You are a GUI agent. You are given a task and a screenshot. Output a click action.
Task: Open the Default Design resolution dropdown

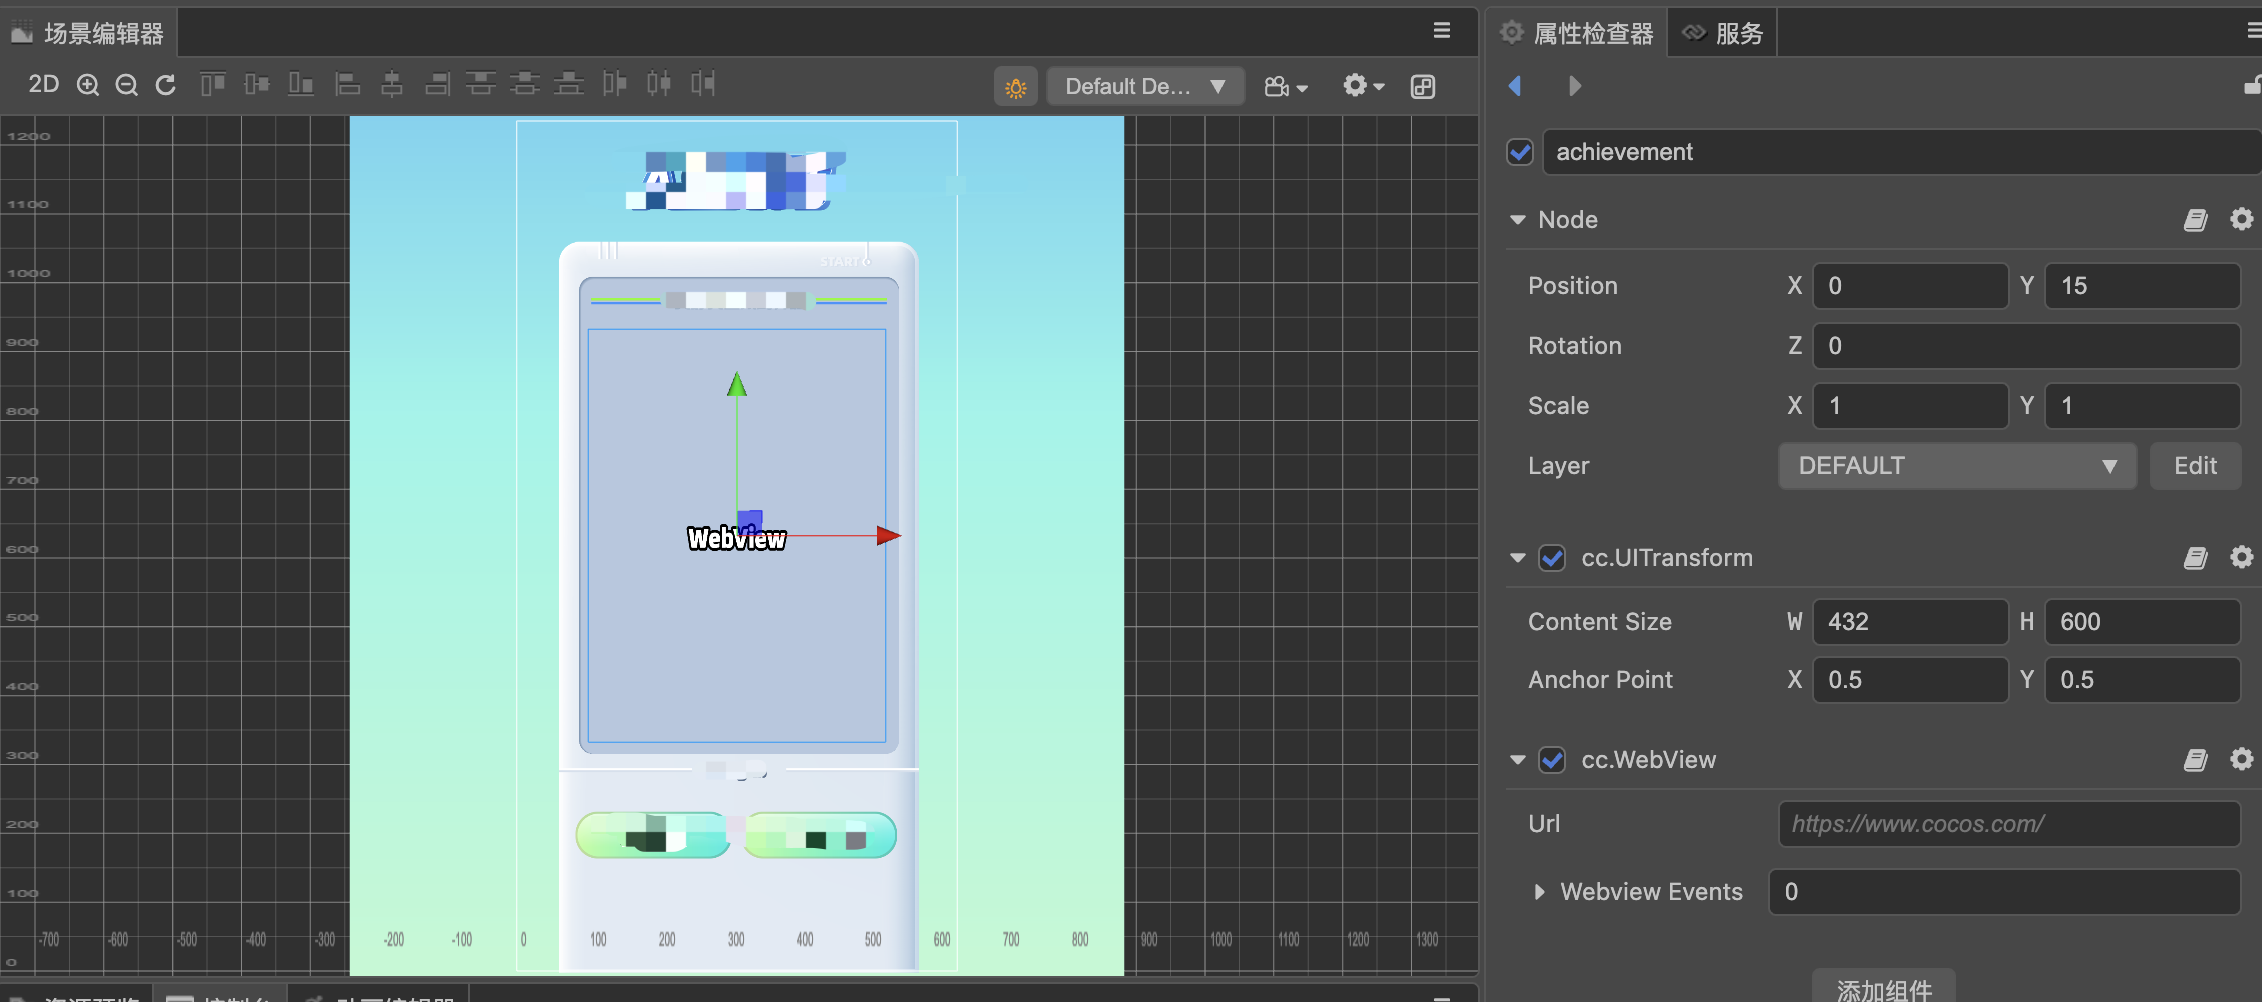[1145, 87]
